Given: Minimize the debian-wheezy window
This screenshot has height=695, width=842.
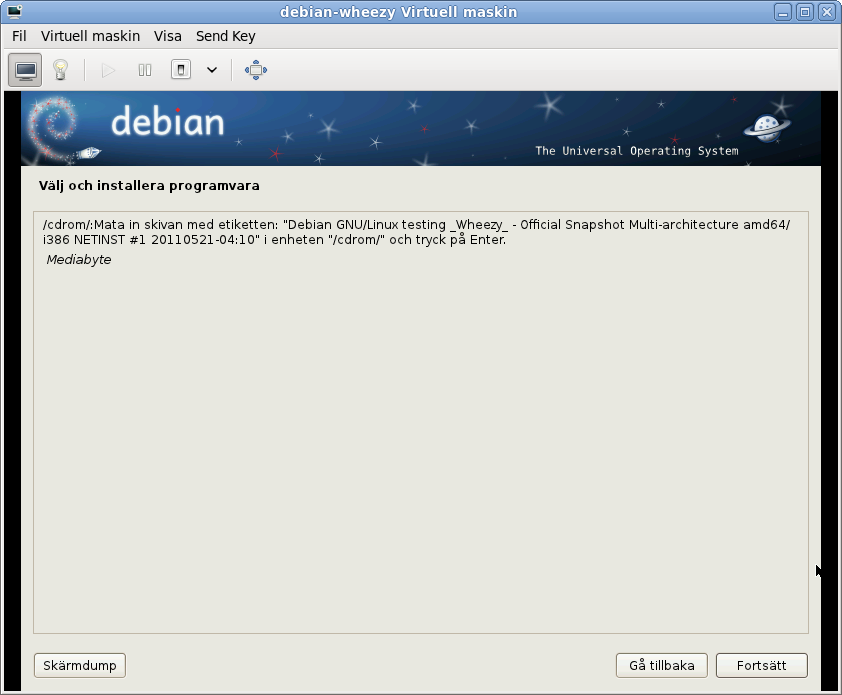Looking at the screenshot, I should (783, 12).
